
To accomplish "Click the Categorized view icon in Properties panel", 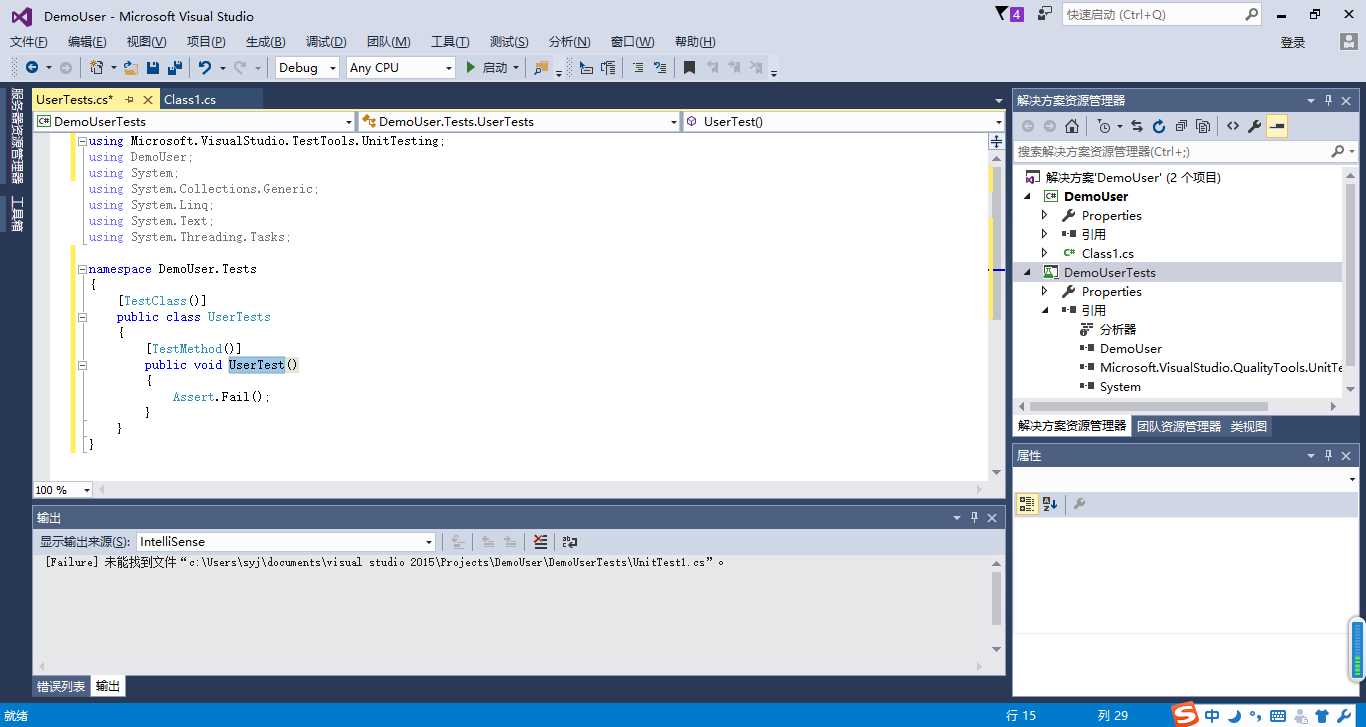I will coord(1027,504).
